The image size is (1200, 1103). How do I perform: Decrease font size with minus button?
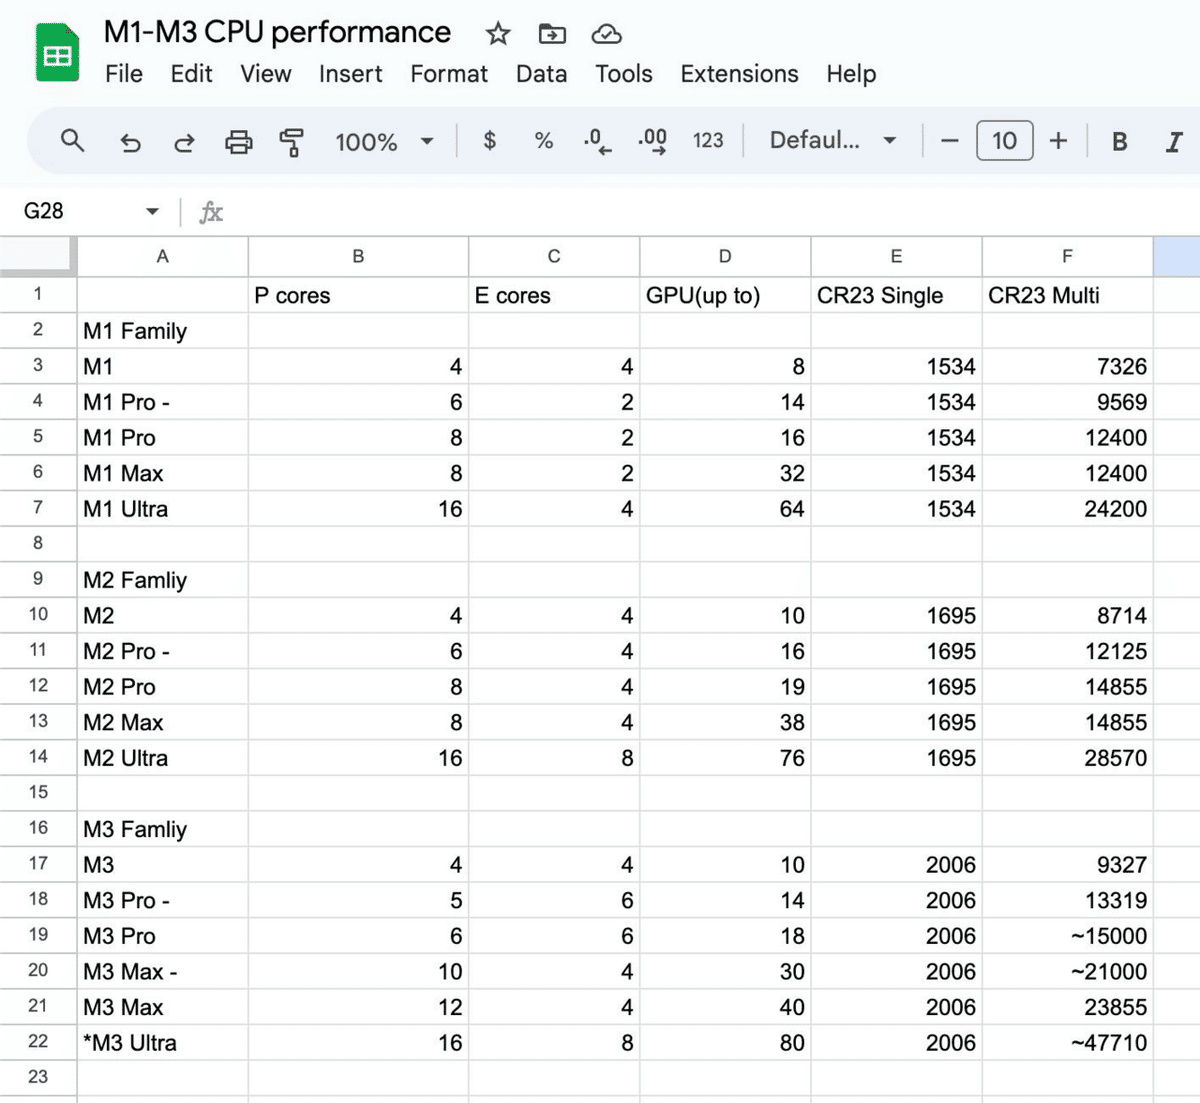click(x=950, y=141)
